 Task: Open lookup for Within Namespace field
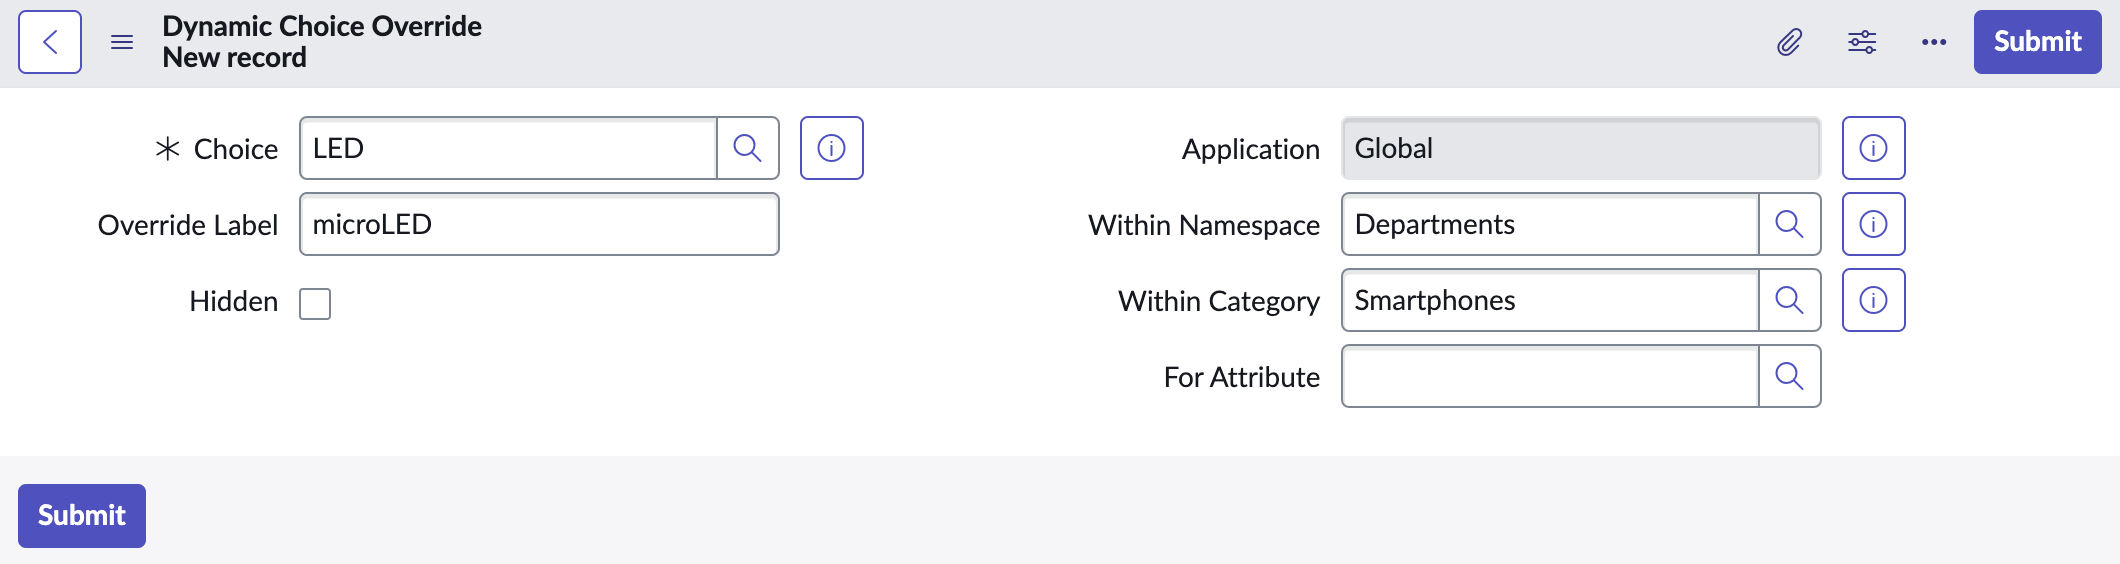pyautogui.click(x=1790, y=224)
